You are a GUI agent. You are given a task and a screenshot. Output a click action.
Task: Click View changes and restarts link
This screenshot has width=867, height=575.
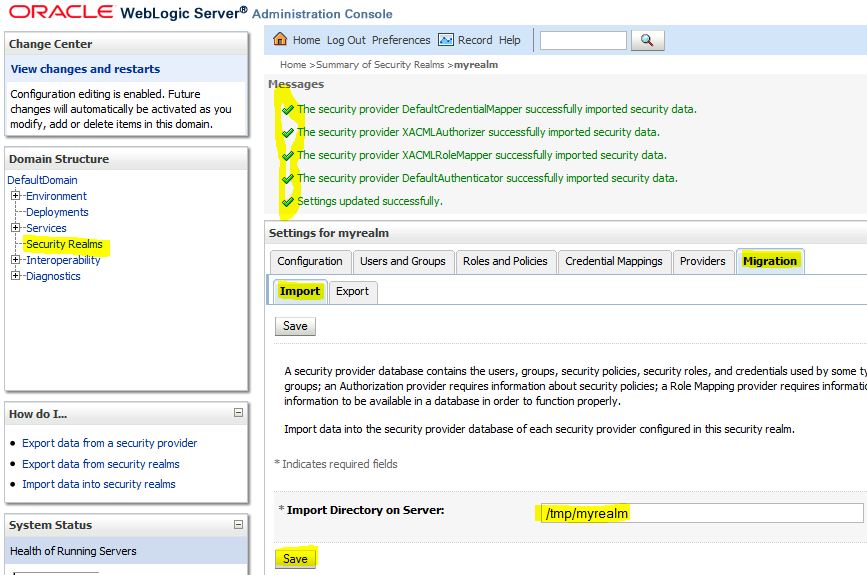[x=85, y=69]
